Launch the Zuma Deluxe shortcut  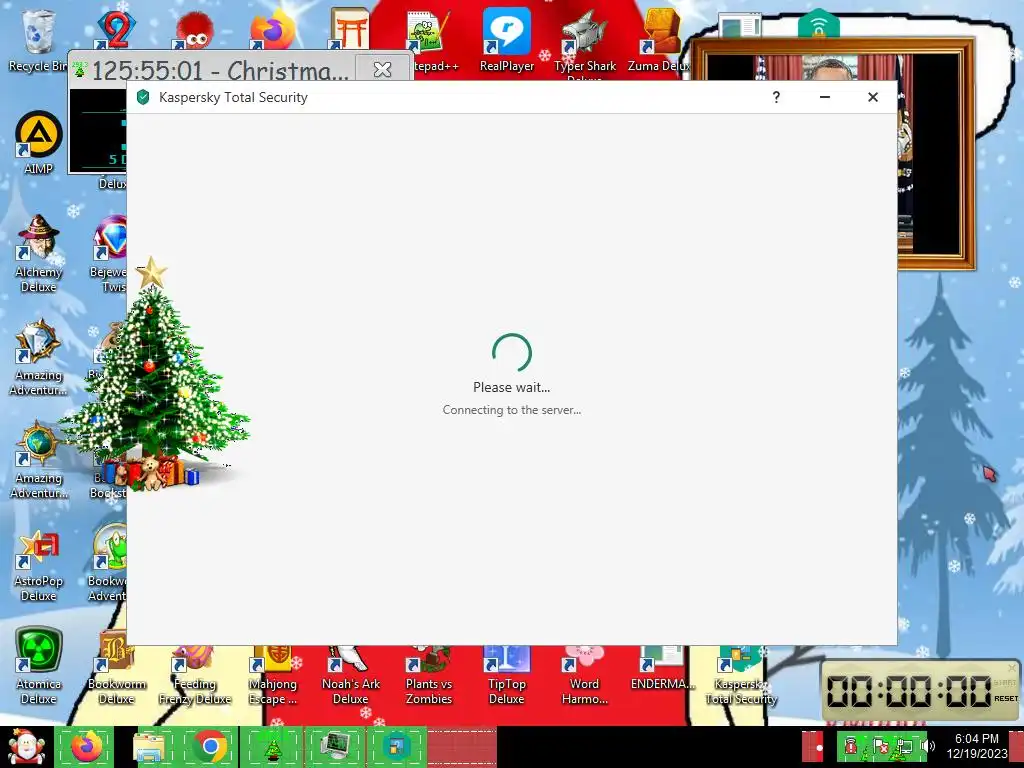coord(660,40)
